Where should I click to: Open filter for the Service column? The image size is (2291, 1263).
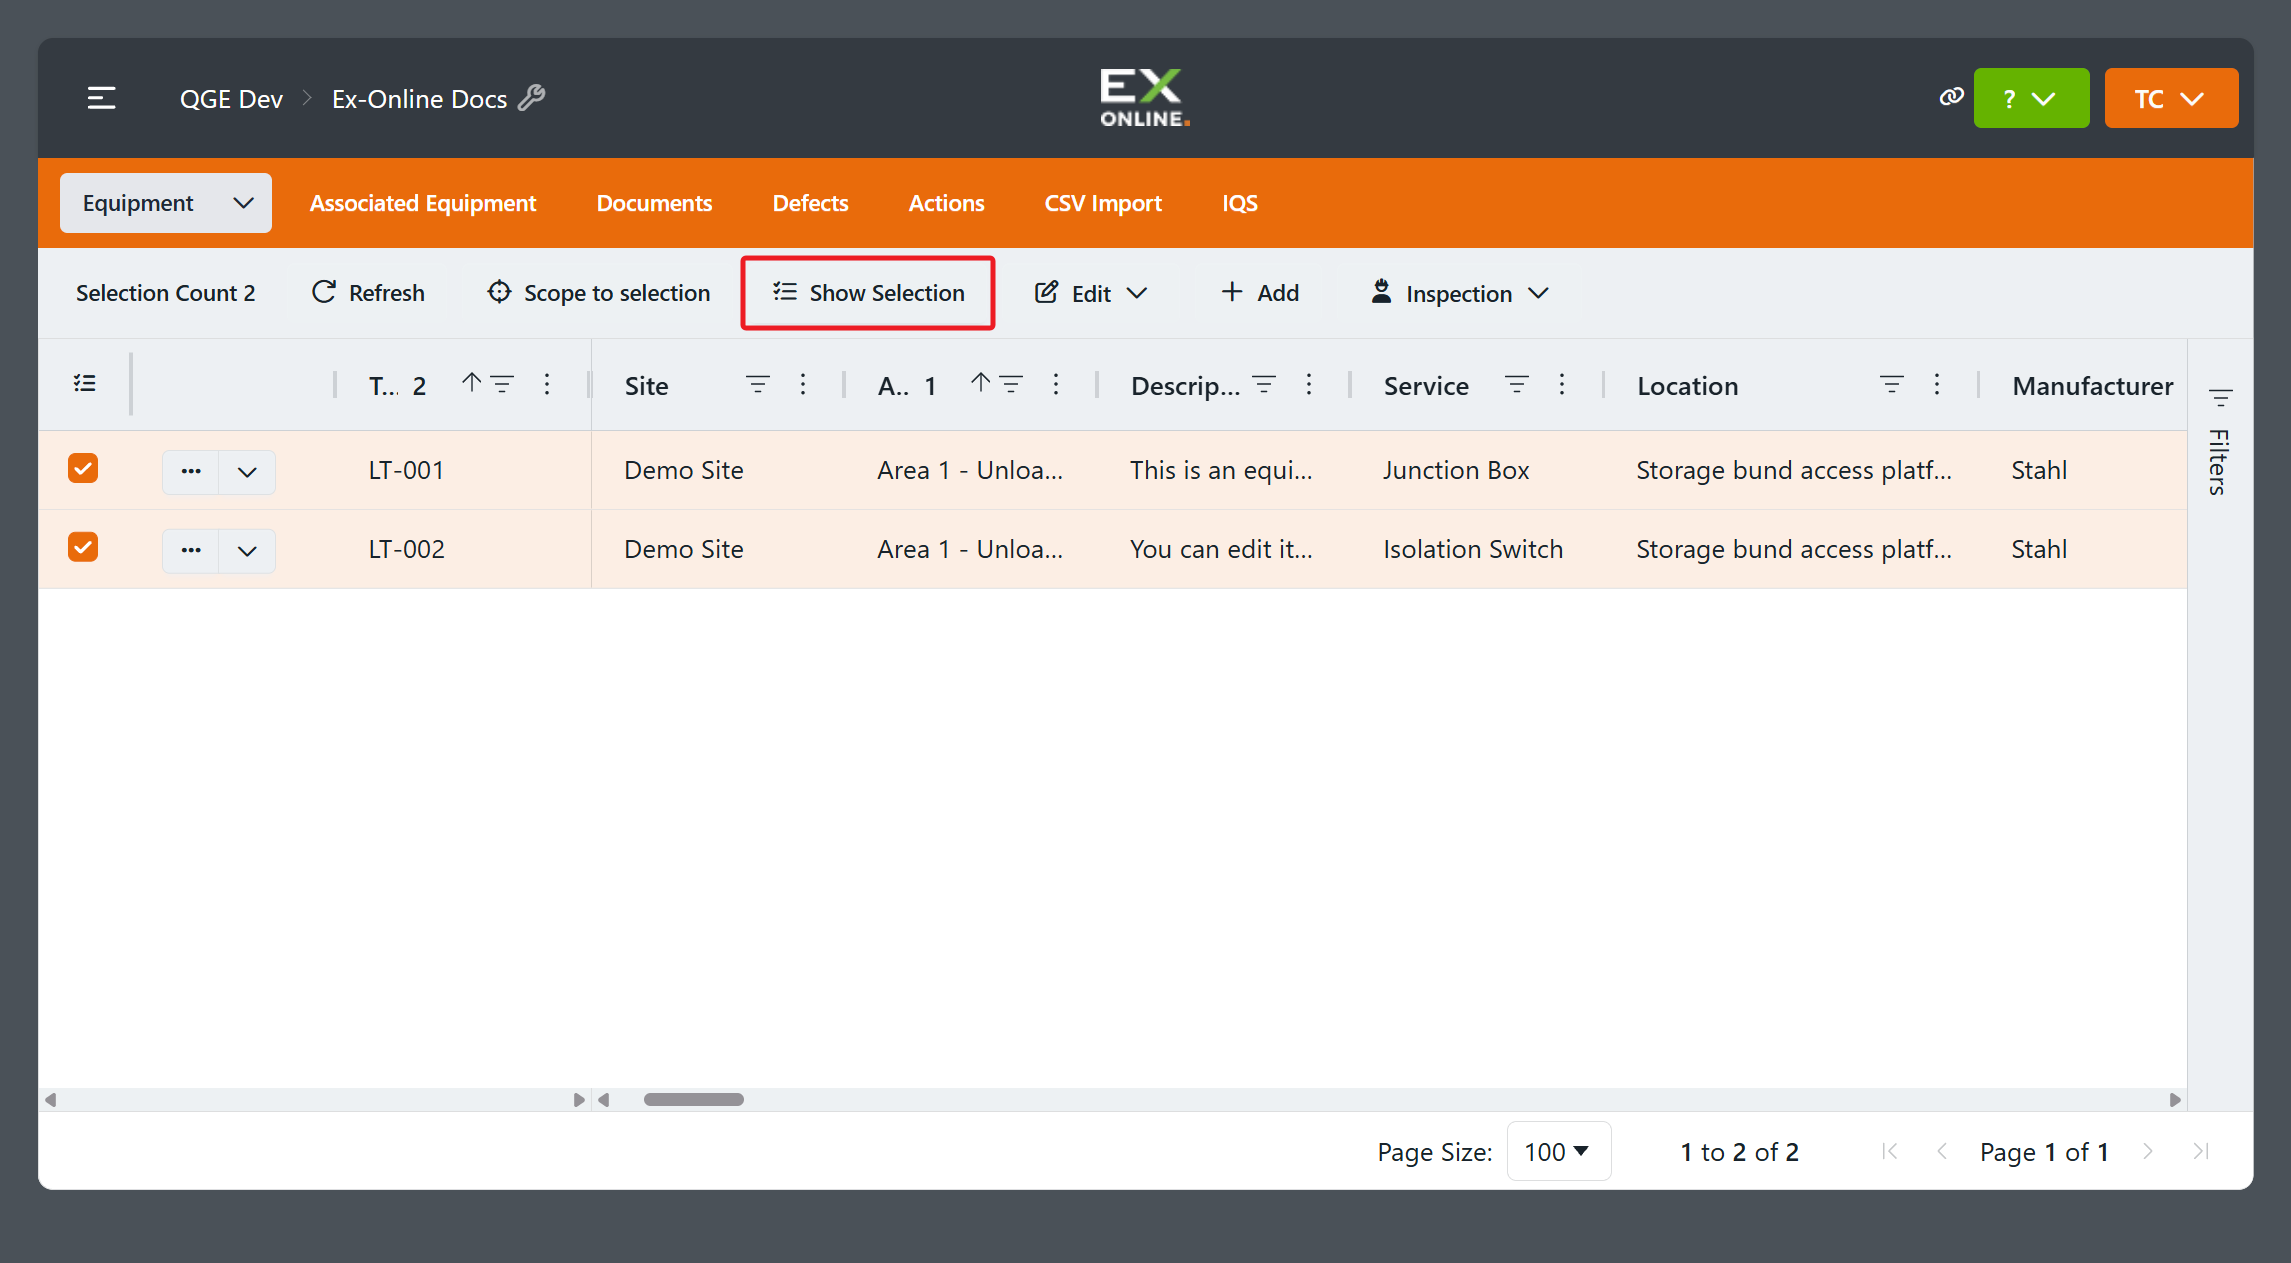(1517, 384)
